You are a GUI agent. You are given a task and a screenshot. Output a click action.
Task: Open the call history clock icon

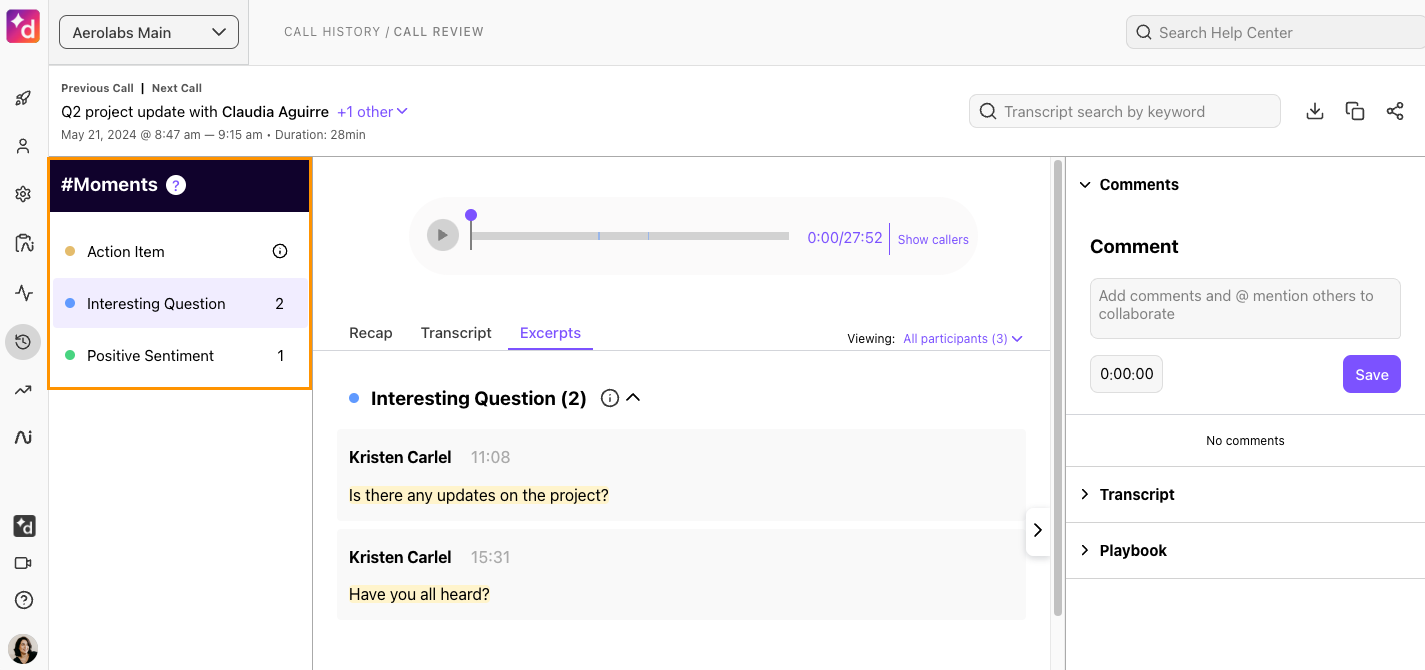23,342
